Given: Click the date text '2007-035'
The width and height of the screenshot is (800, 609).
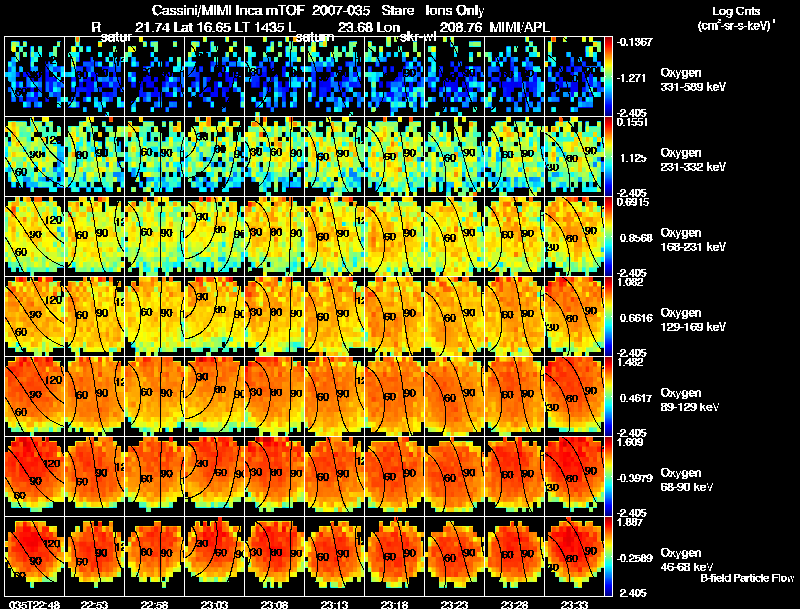Looking at the screenshot, I should click(341, 10).
